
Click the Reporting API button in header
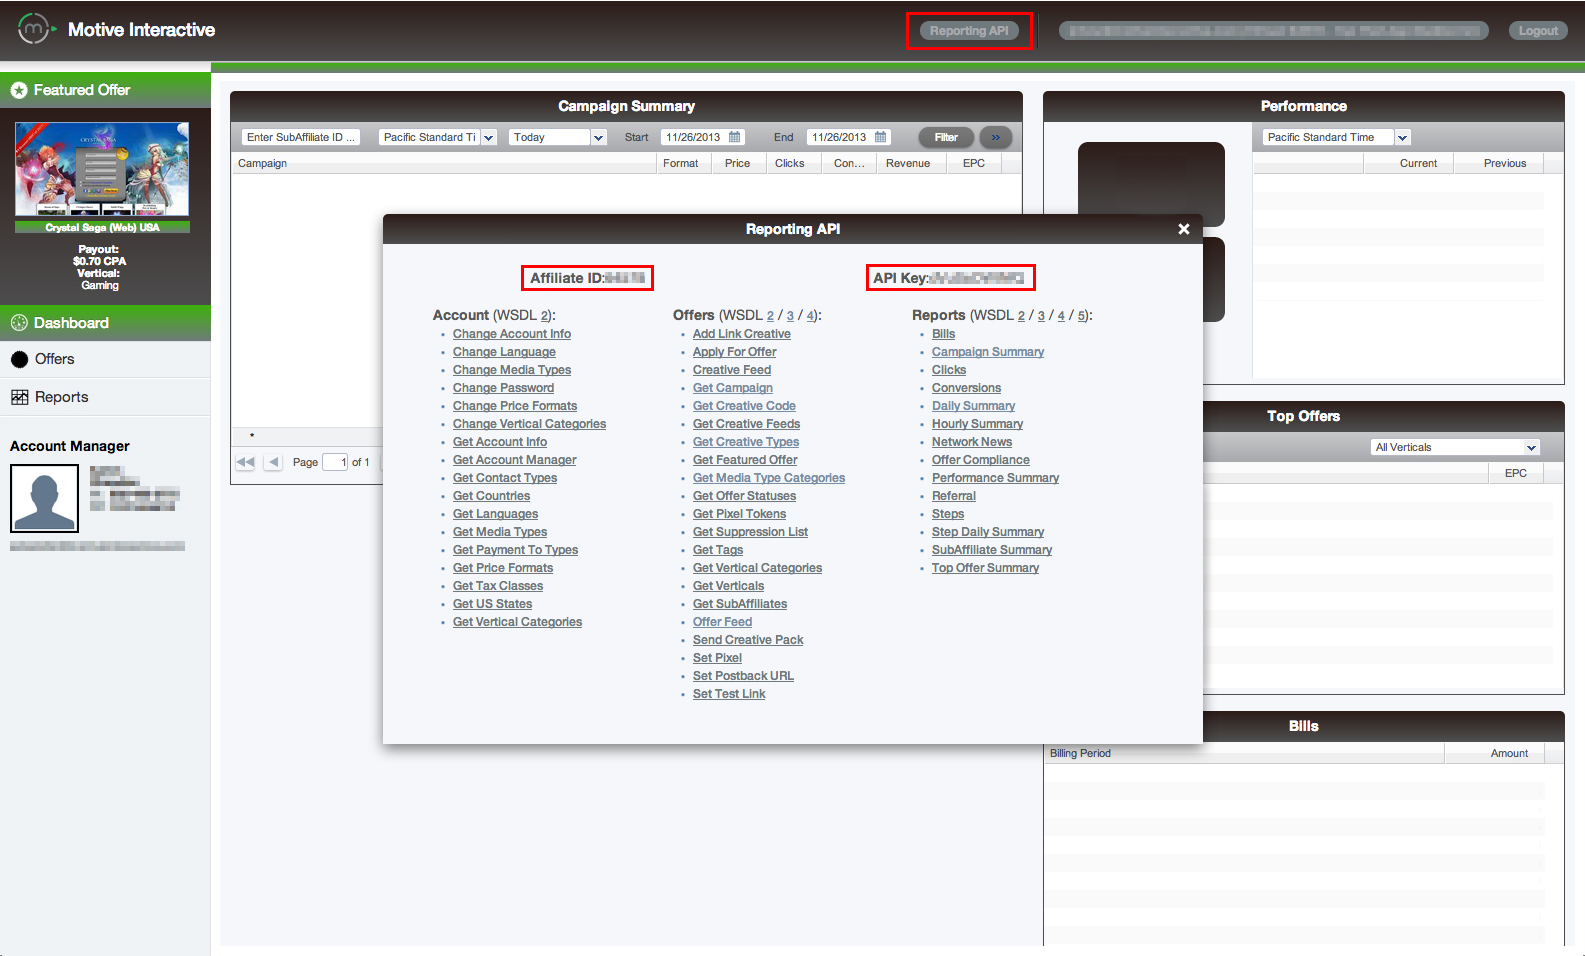[x=968, y=31]
